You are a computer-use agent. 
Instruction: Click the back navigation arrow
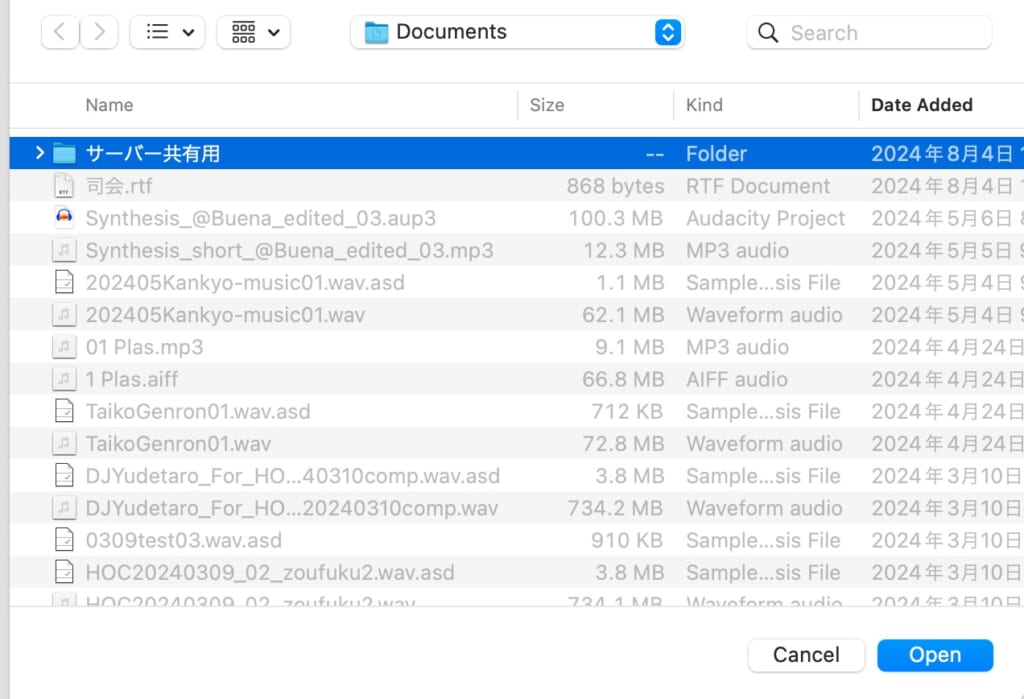(59, 31)
